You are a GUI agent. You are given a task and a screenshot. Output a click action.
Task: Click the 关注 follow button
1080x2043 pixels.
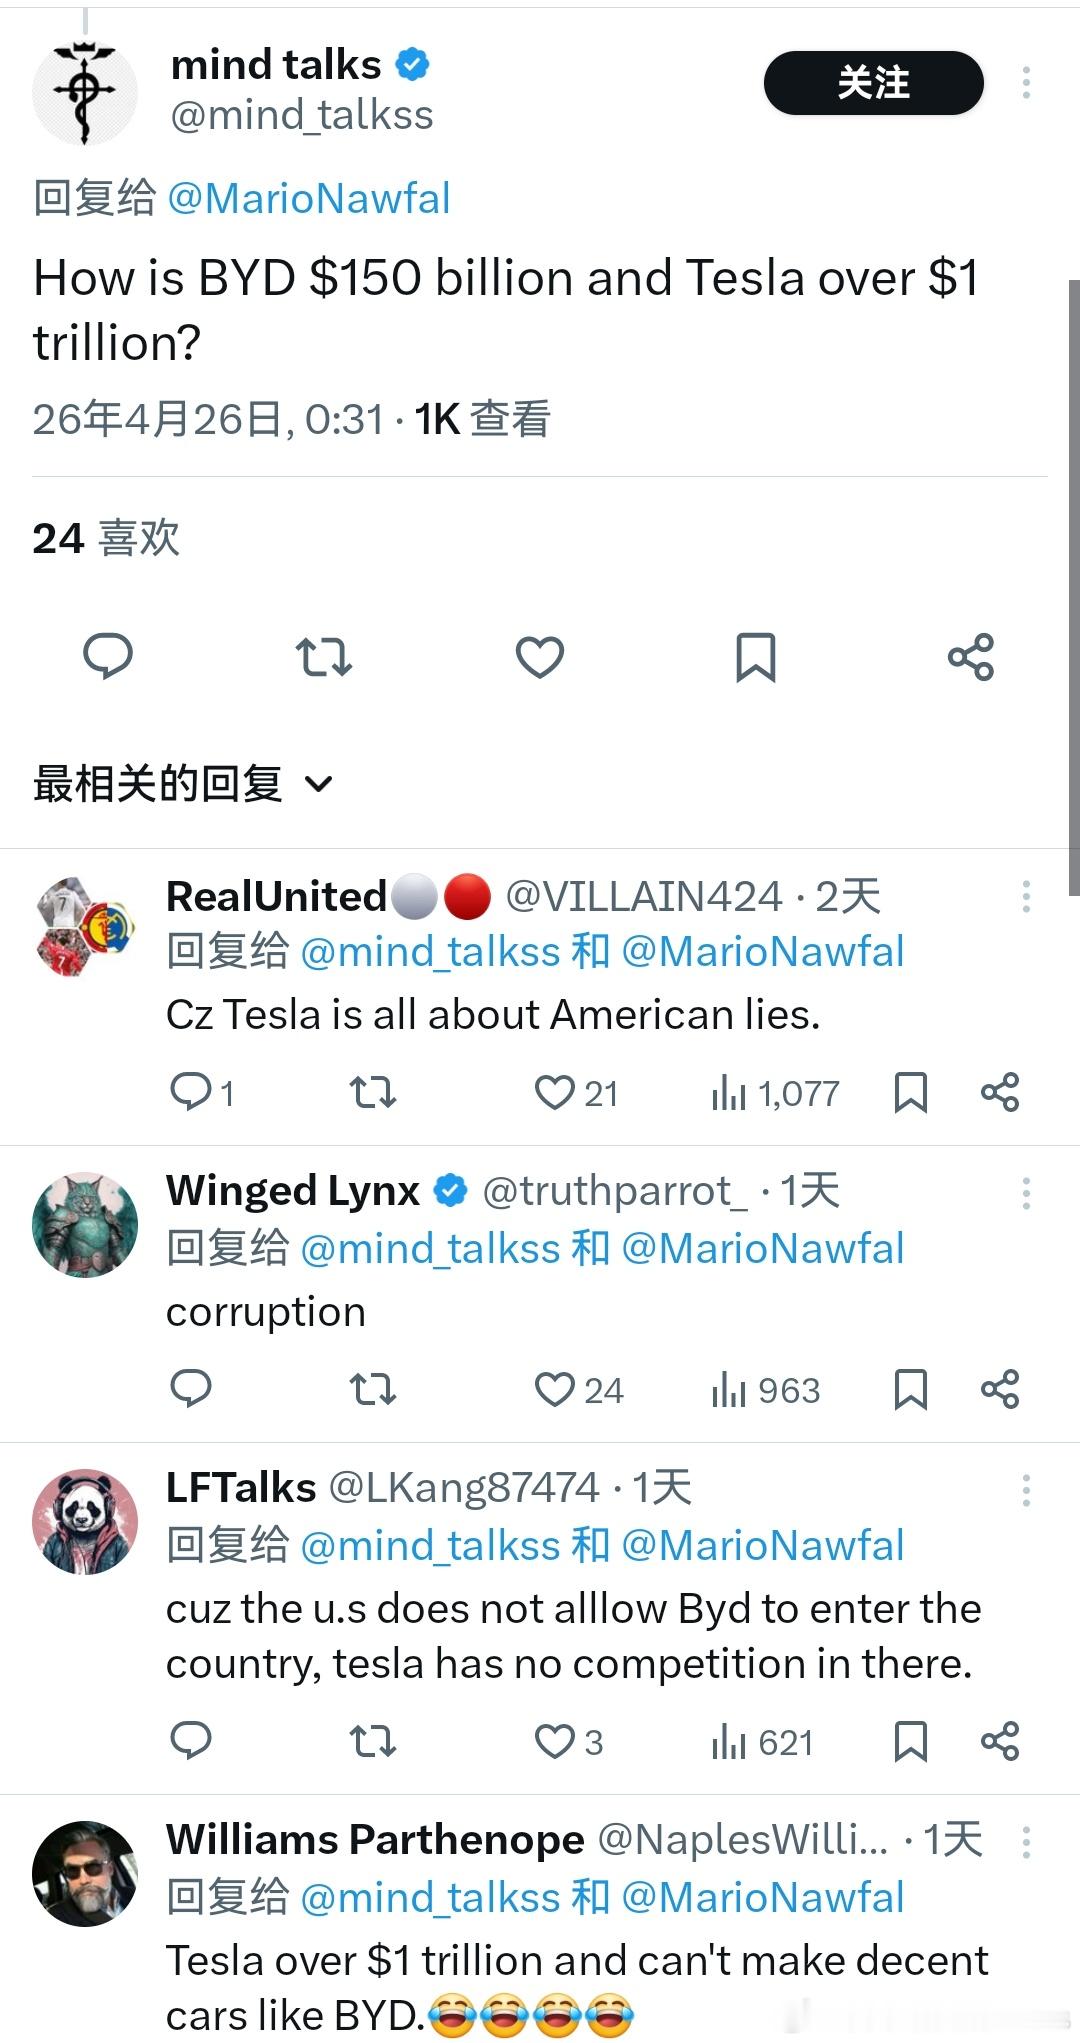pos(873,84)
